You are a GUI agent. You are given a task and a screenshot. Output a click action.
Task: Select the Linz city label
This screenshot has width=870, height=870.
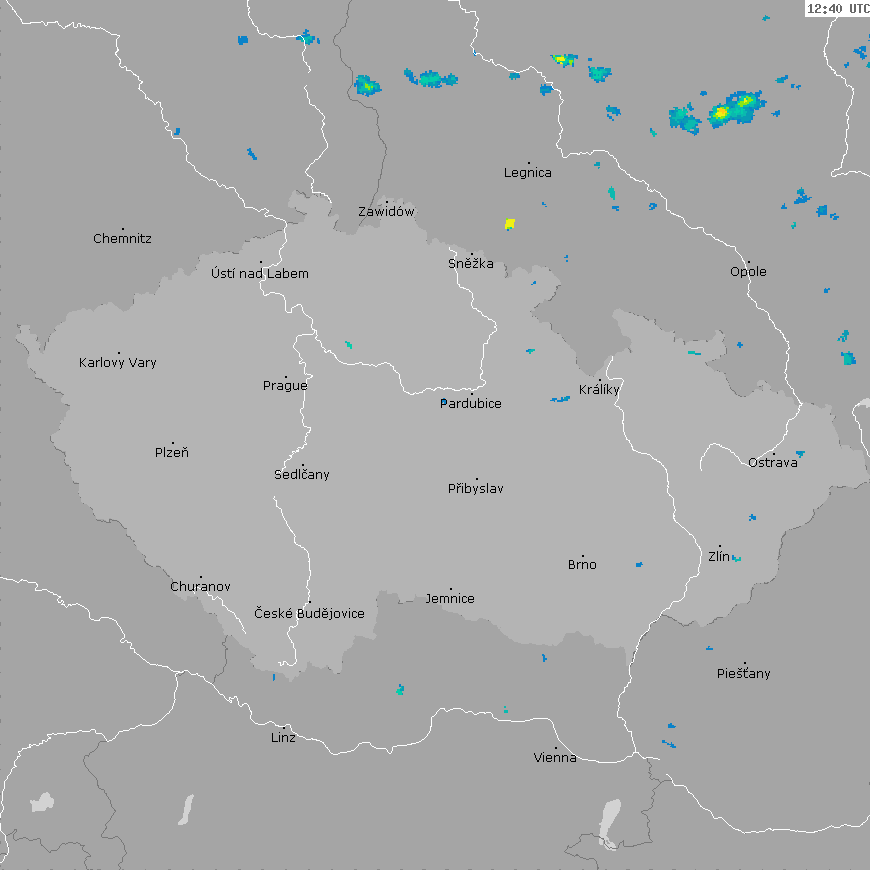(283, 737)
